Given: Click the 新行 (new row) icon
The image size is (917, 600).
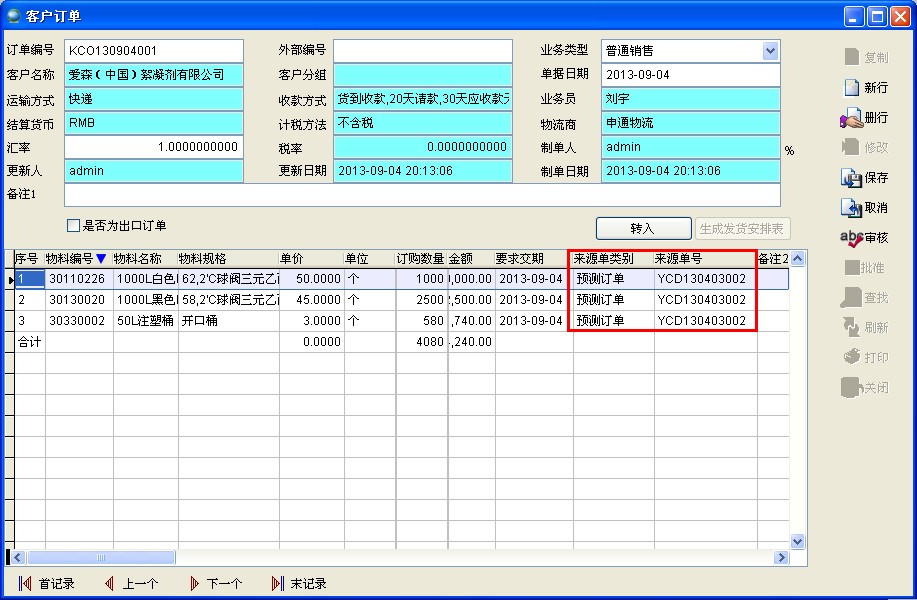Looking at the screenshot, I should [x=851, y=87].
